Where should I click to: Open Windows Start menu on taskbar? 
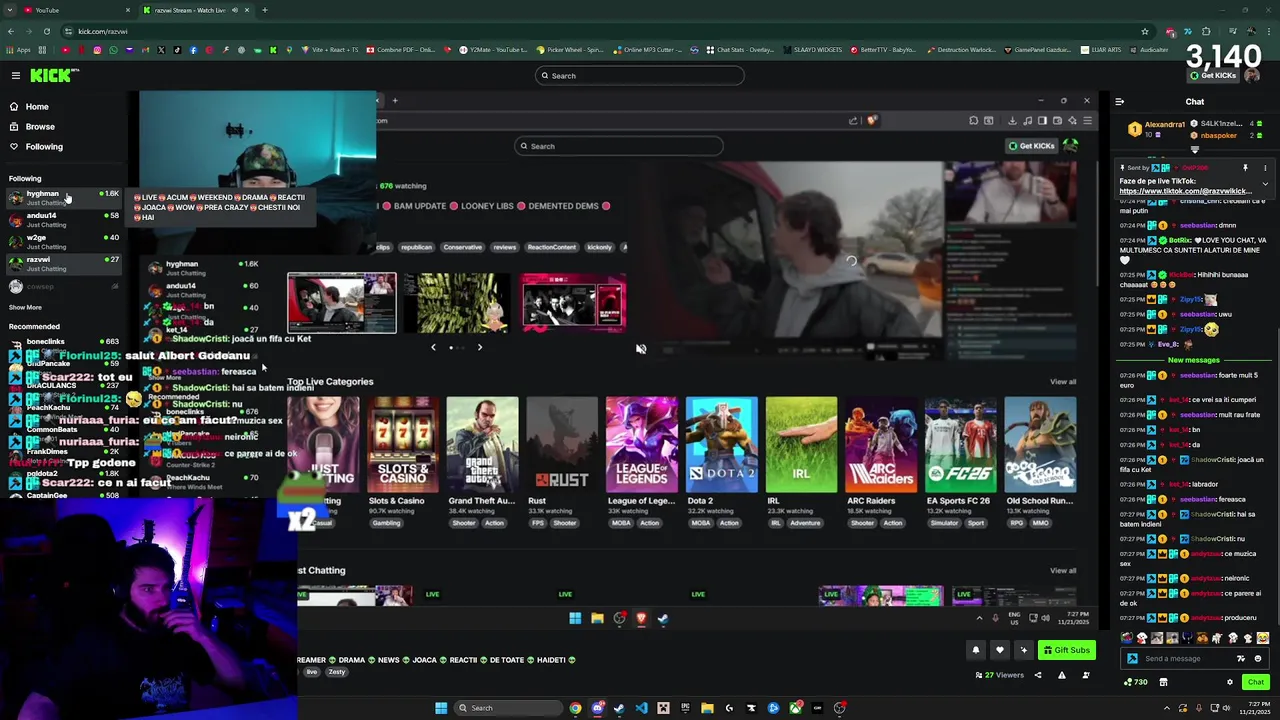(x=441, y=708)
